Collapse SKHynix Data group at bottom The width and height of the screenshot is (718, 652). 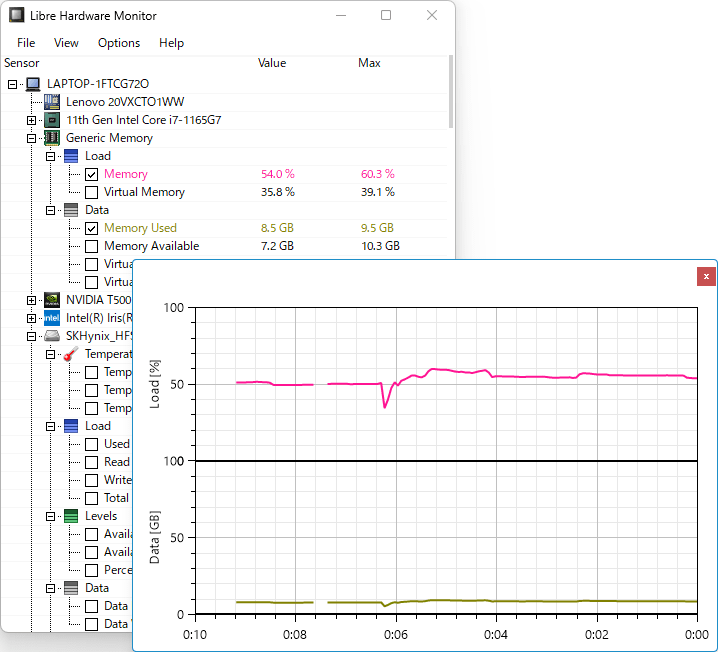tap(50, 588)
